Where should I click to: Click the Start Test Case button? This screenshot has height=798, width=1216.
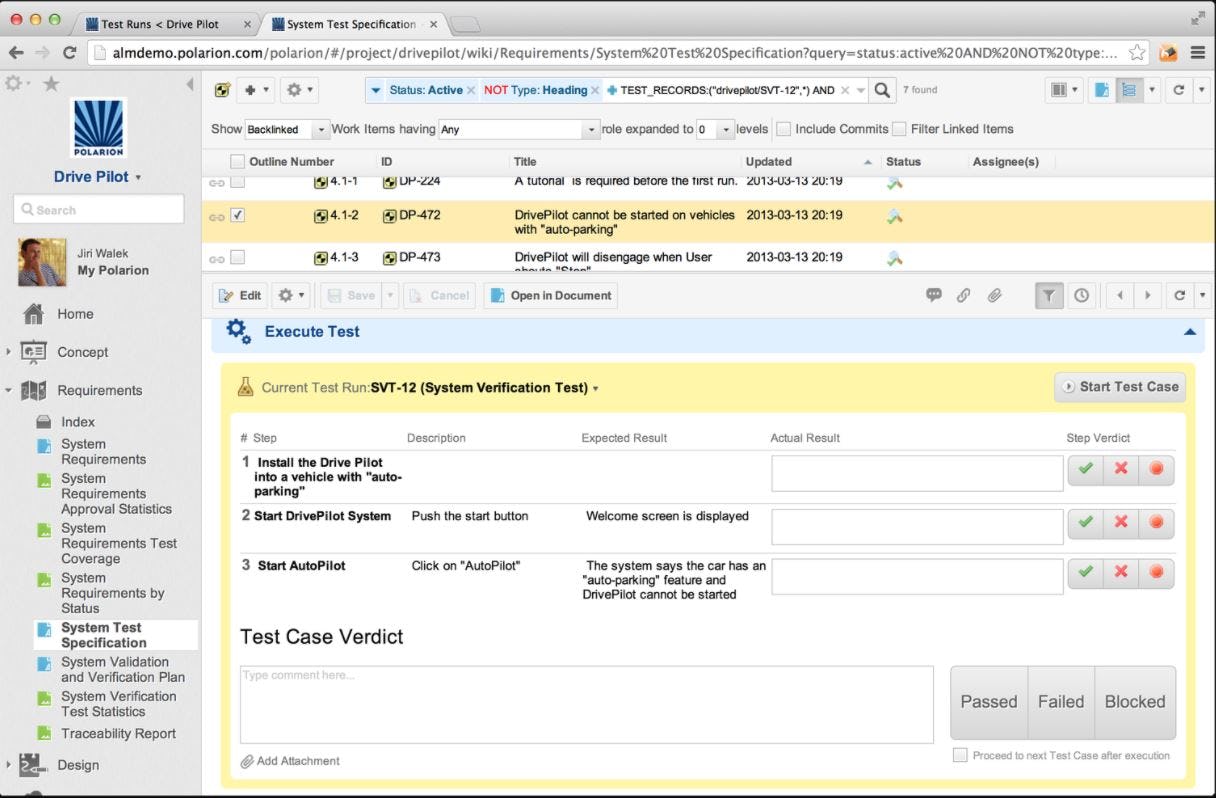click(1119, 387)
